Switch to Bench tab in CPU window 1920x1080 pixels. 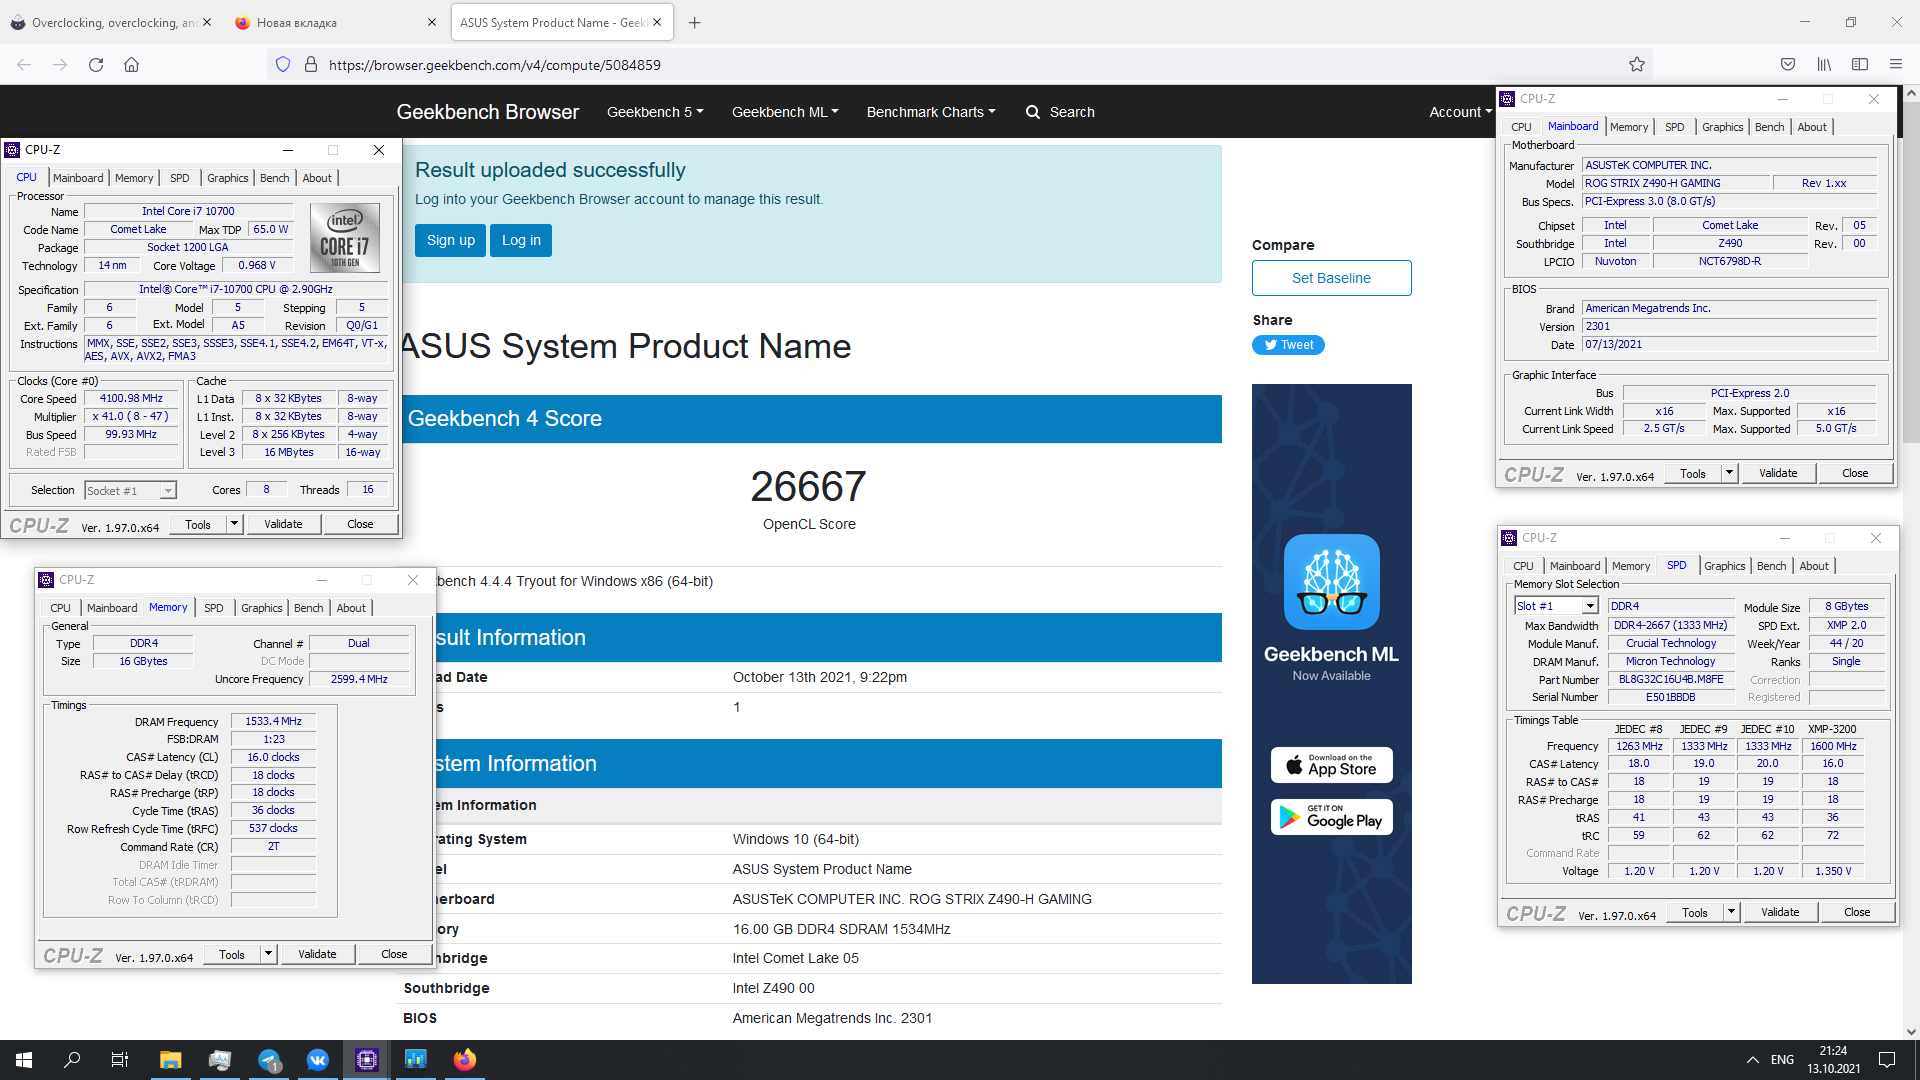click(274, 178)
